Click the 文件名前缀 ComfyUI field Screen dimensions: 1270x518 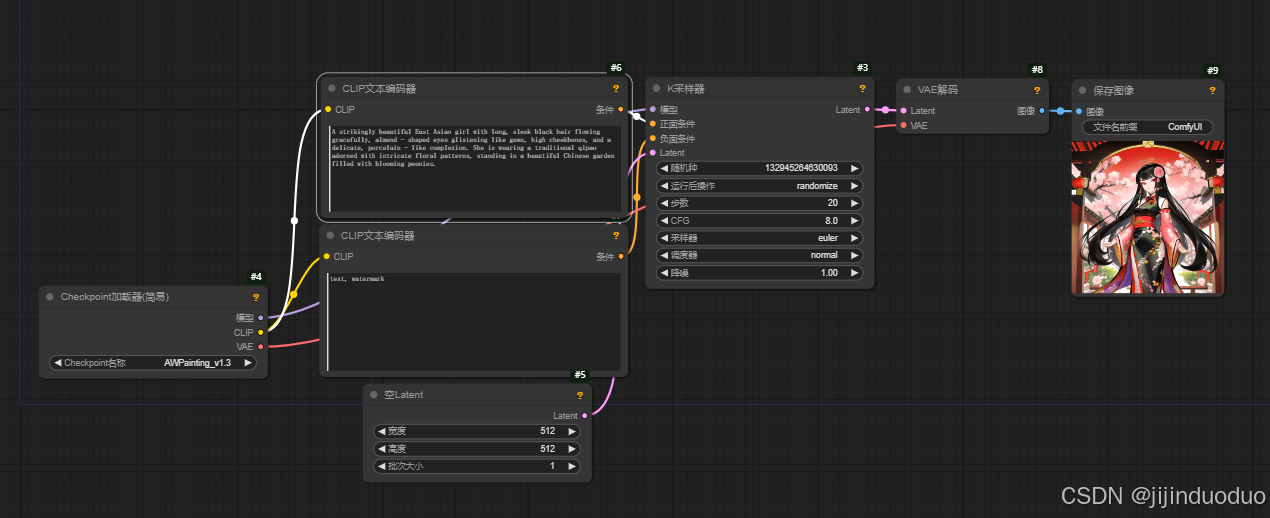(1147, 127)
